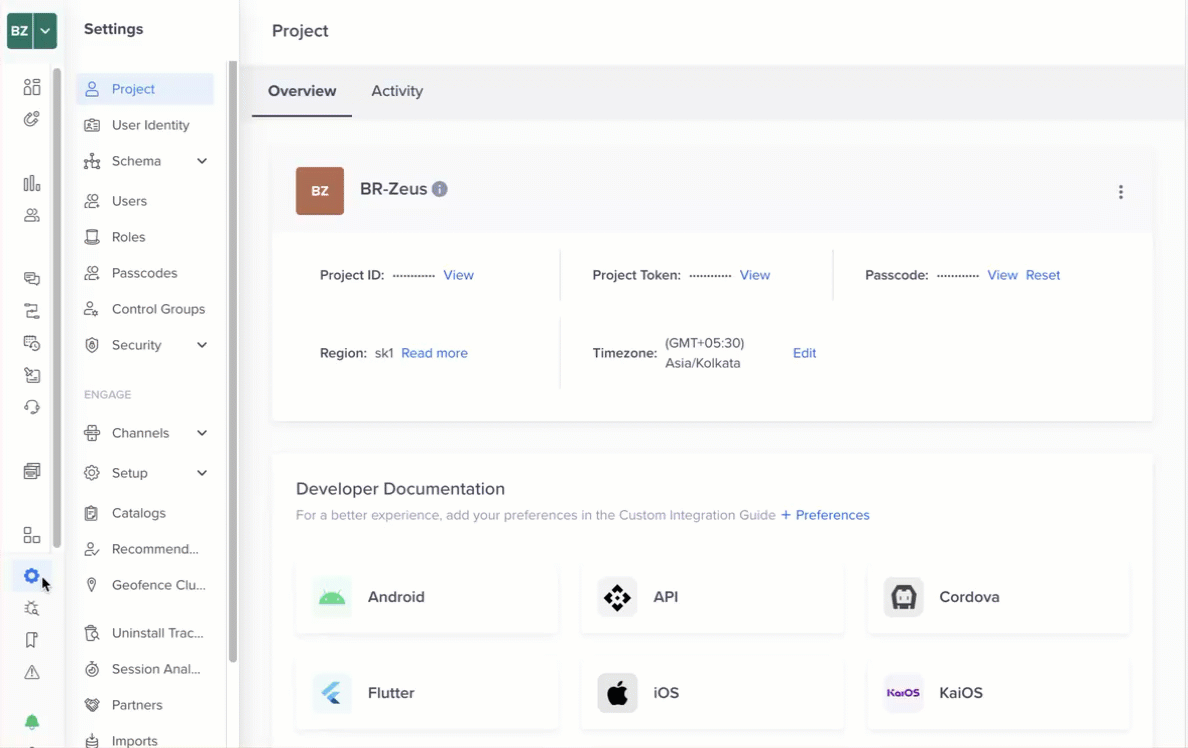
Task: Switch to the Overview tab
Action: pos(302,91)
